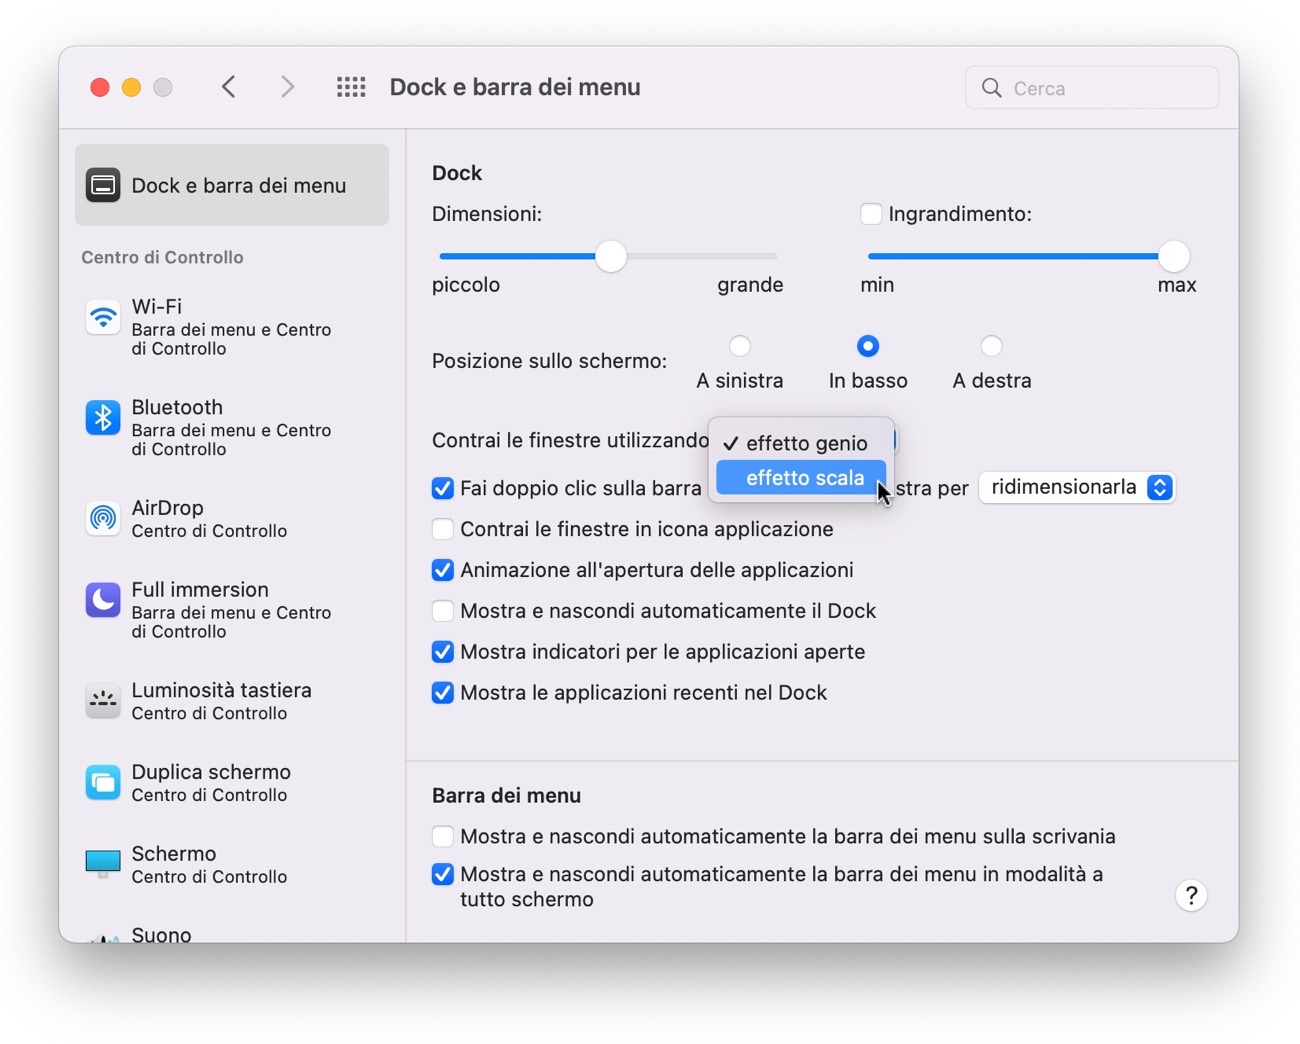
Task: Uncheck Animazione all'apertura delle applicazioni
Action: (x=443, y=570)
